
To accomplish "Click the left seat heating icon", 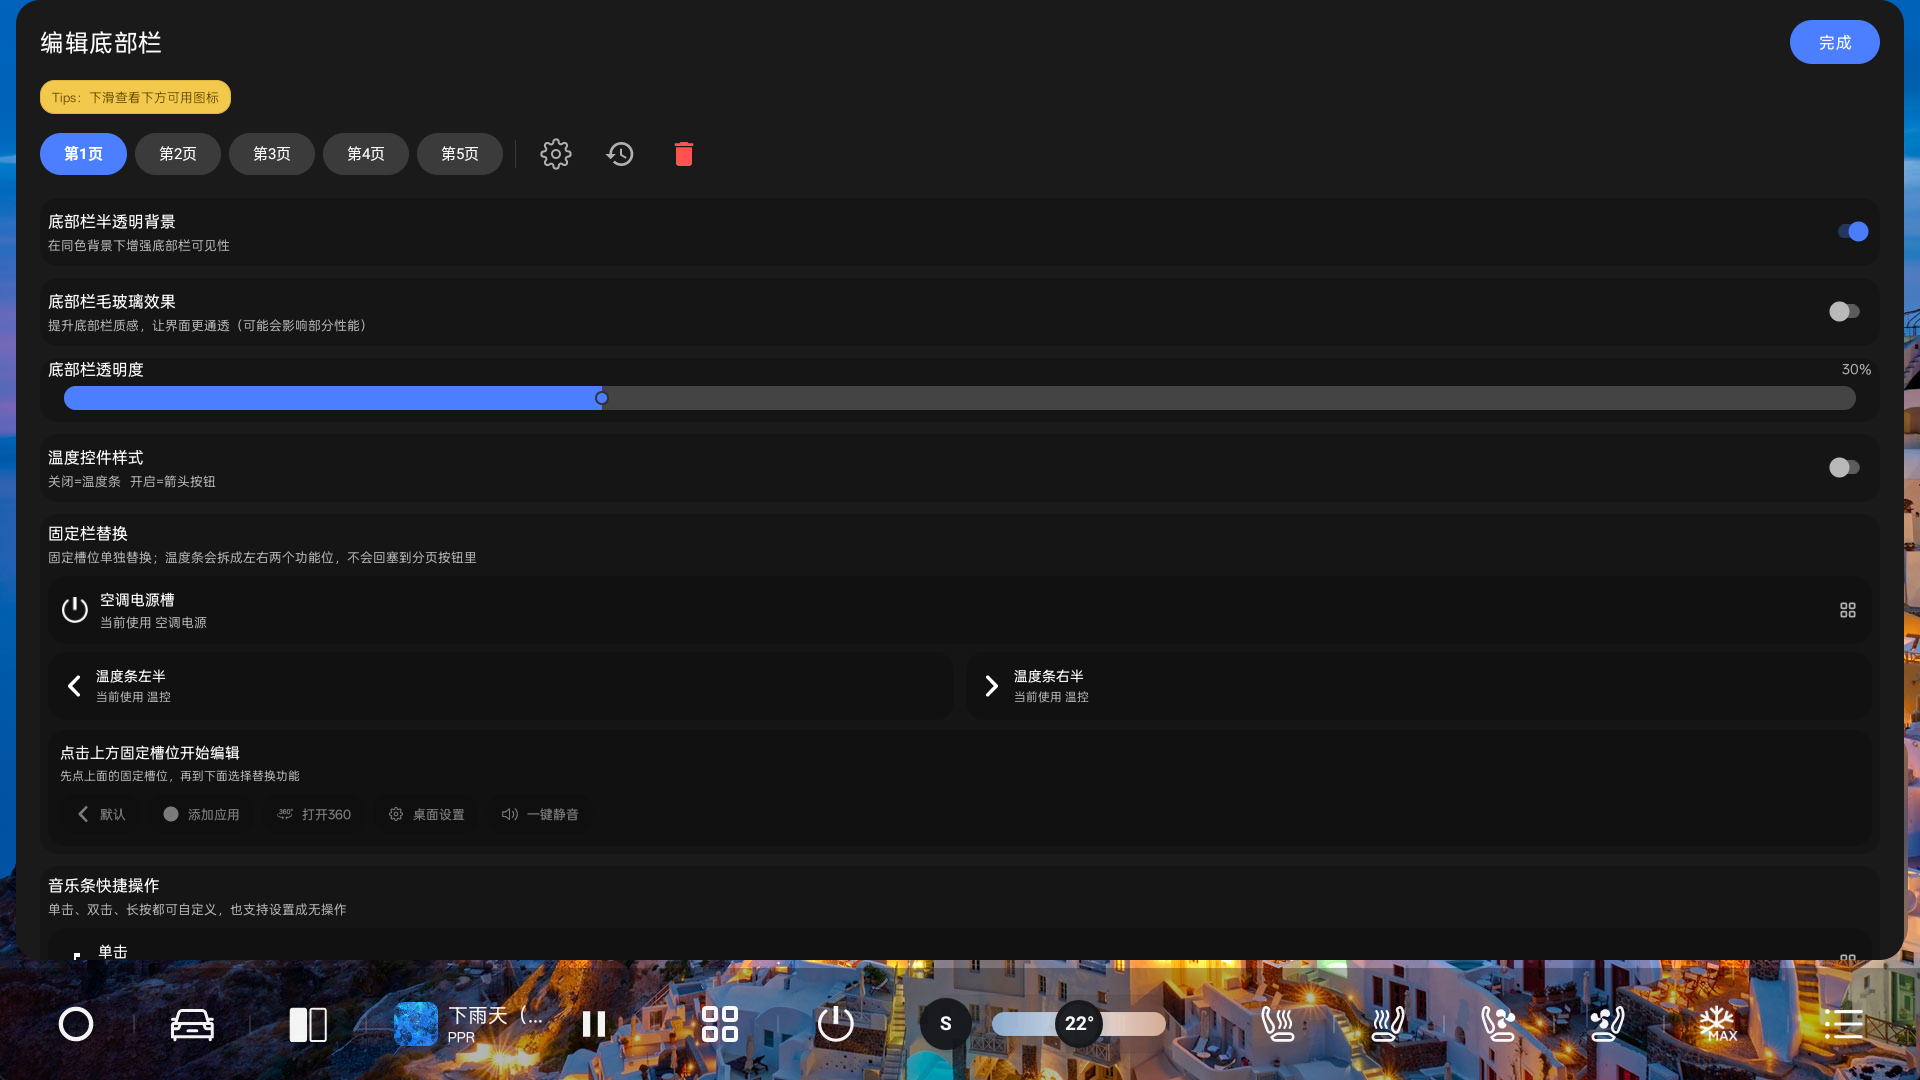I will pyautogui.click(x=1278, y=1024).
